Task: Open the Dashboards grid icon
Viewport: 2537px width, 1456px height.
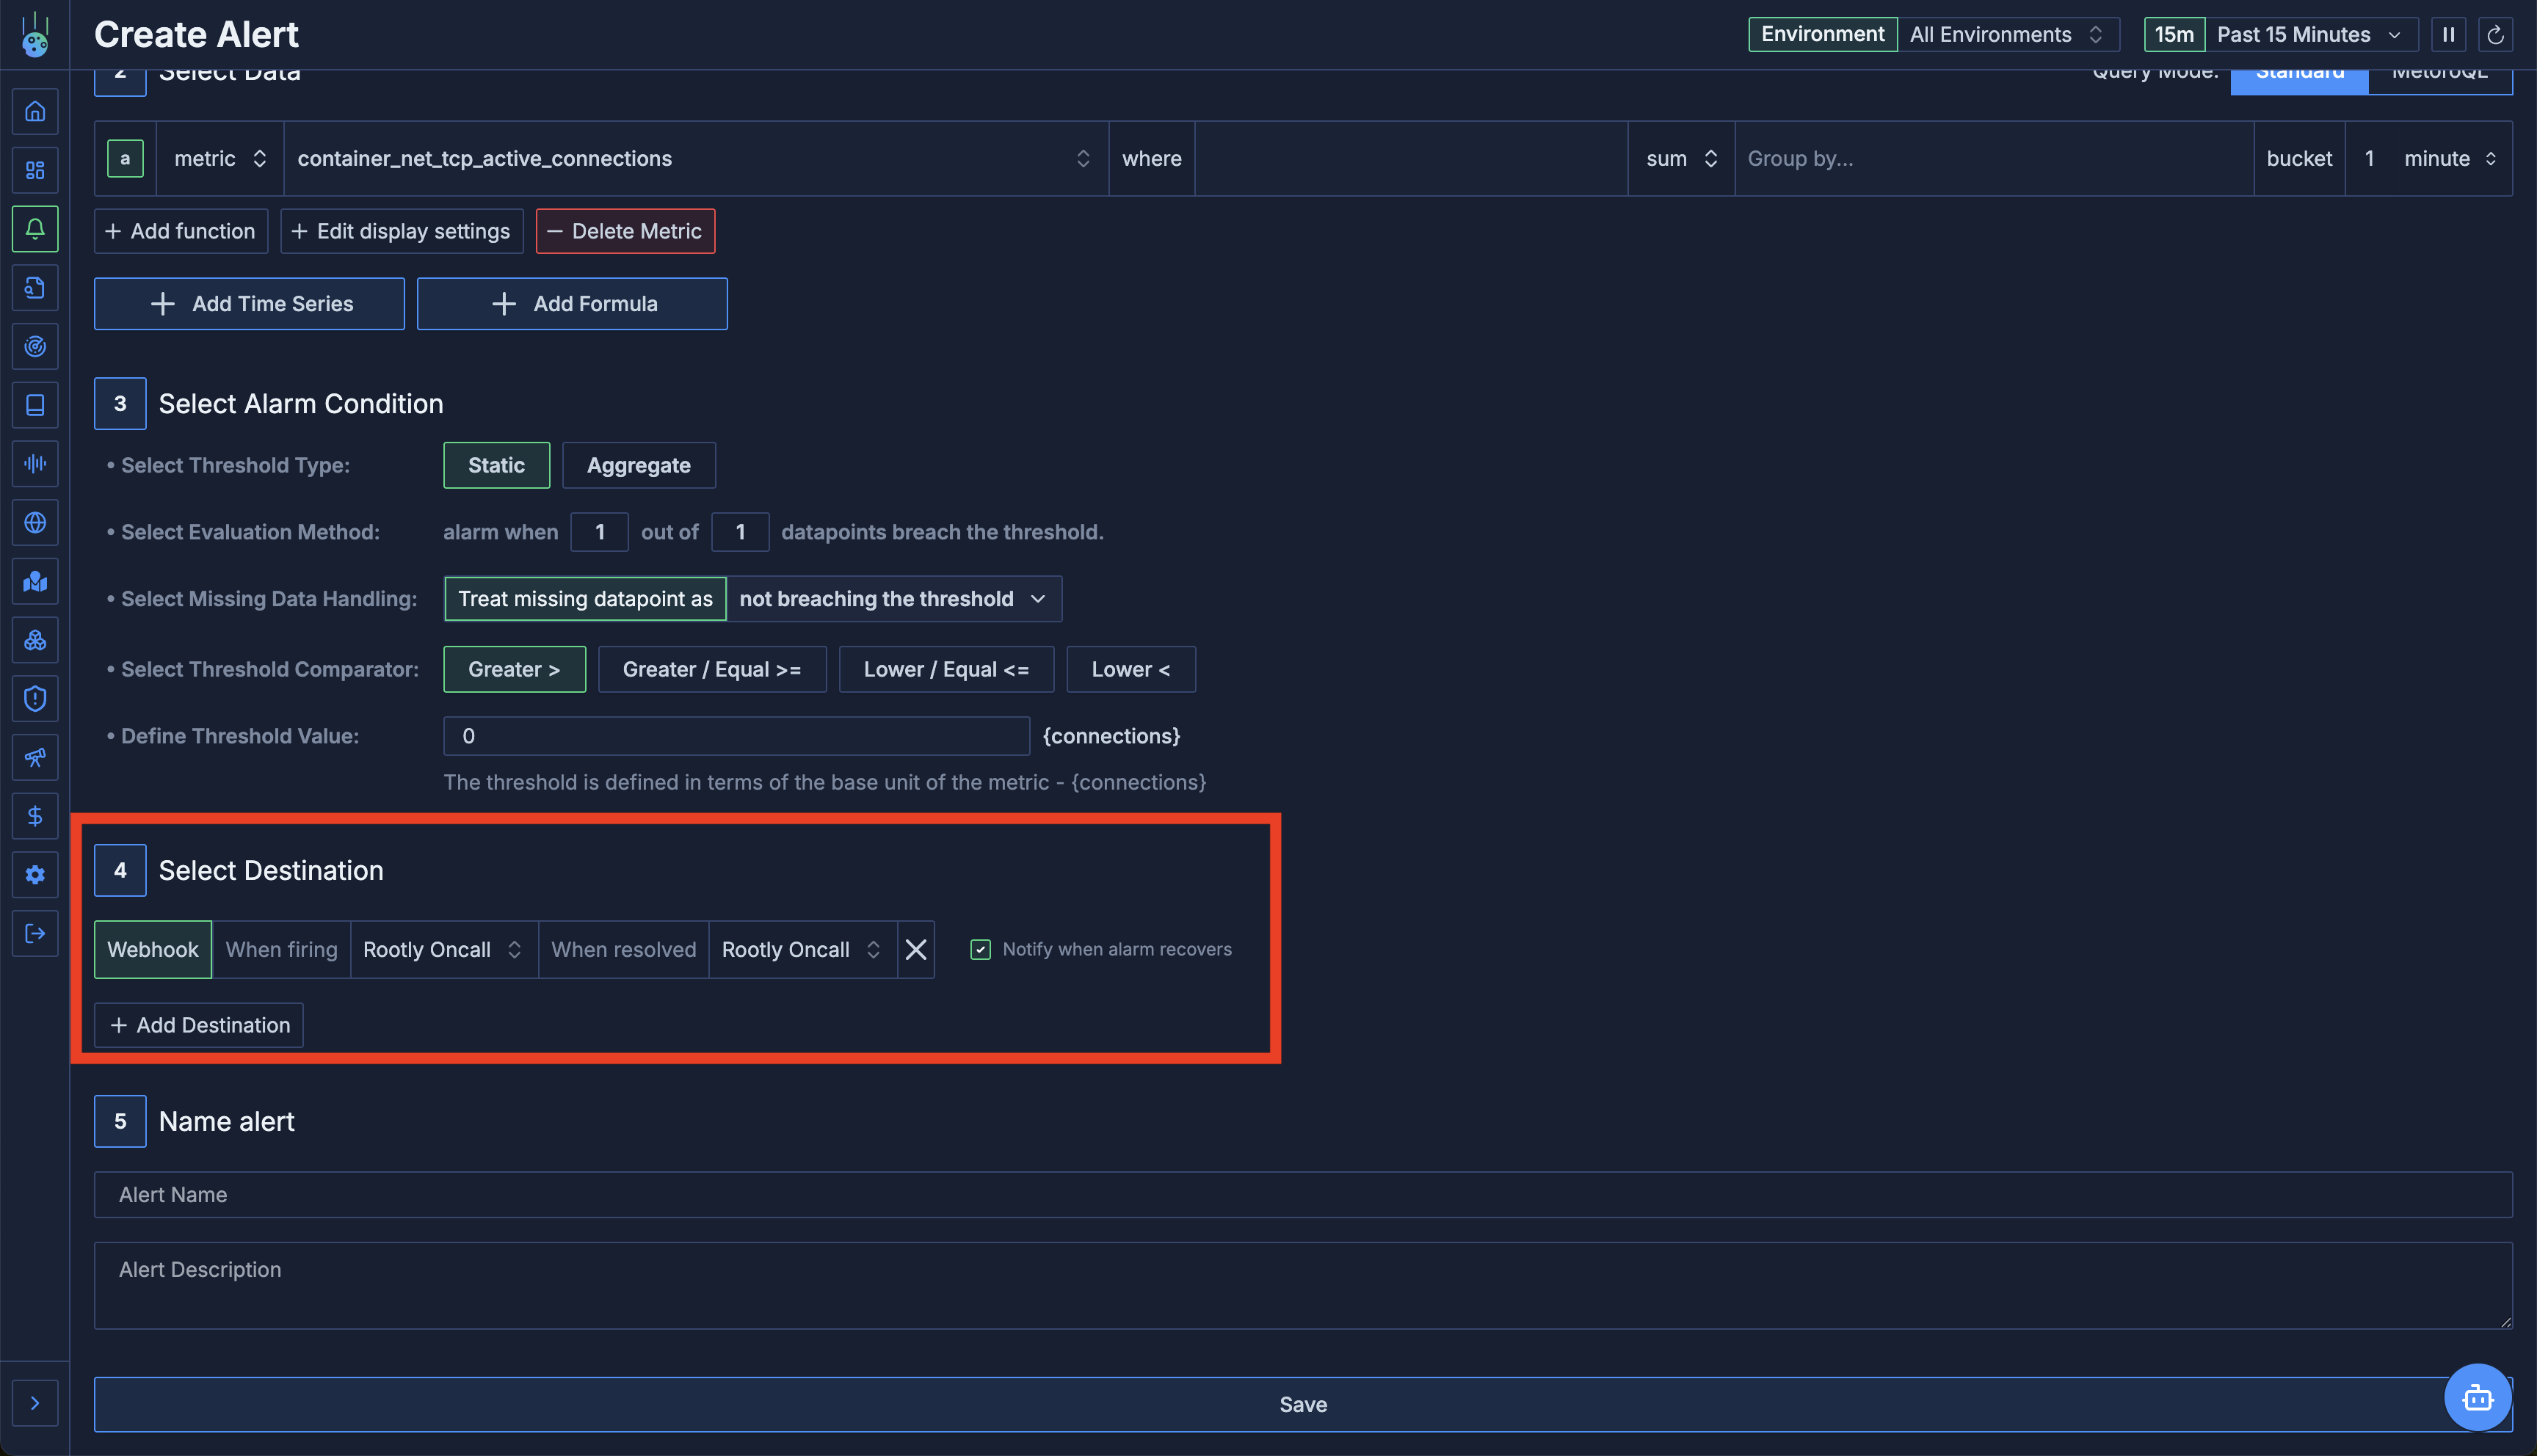Action: click(x=35, y=170)
